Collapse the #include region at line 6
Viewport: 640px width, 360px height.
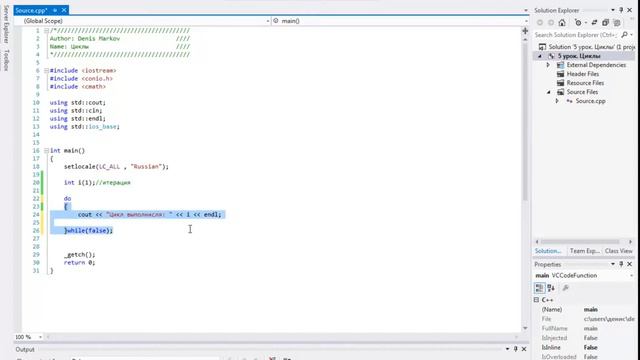click(46, 71)
